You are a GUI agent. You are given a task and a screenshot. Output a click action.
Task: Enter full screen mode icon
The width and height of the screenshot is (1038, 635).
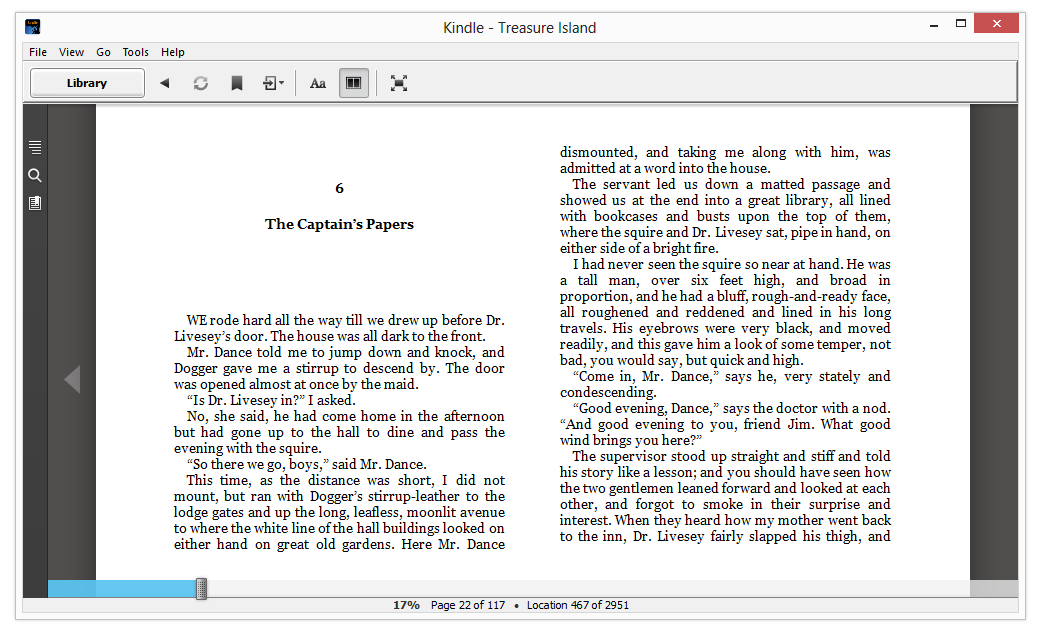click(399, 83)
